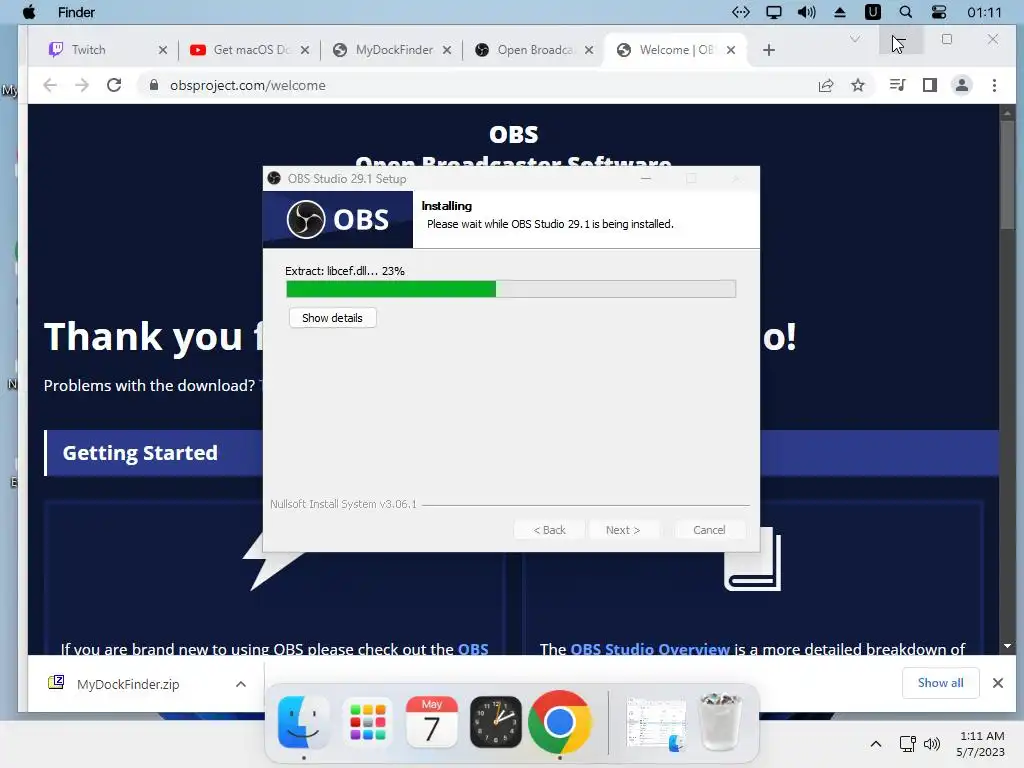The image size is (1024, 768).
Task: Click the 01:11 clock in menu bar
Action: click(x=984, y=12)
